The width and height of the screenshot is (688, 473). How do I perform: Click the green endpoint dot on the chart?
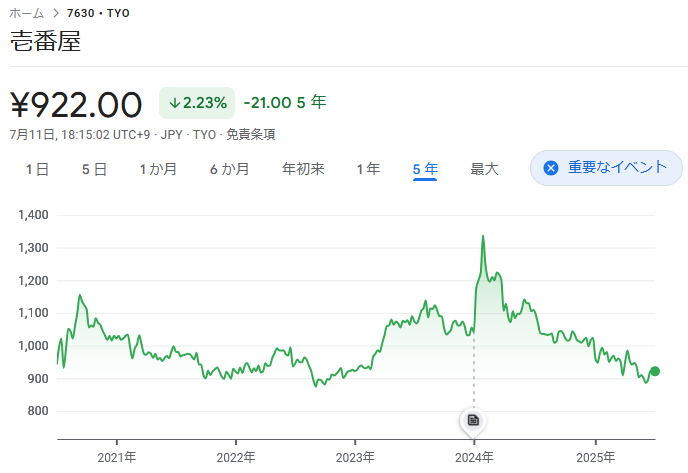point(655,371)
